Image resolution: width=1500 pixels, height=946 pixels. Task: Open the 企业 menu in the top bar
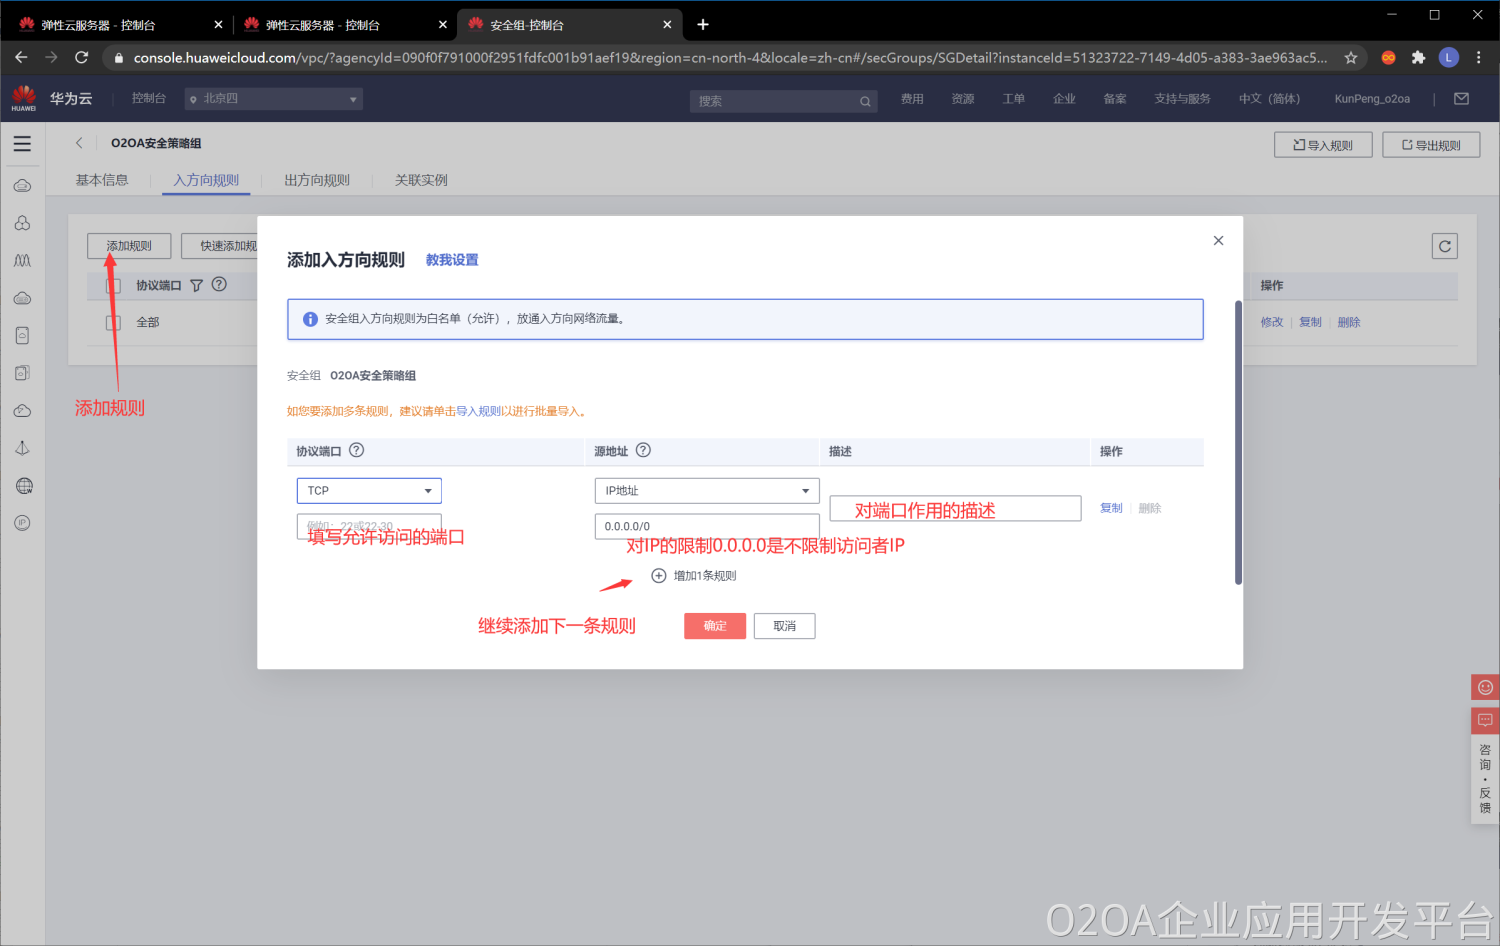tap(1064, 99)
